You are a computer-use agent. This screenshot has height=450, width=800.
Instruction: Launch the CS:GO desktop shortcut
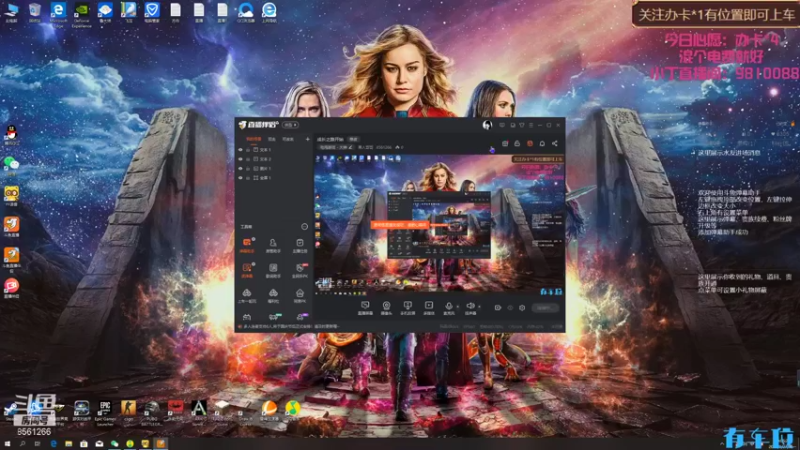129,411
